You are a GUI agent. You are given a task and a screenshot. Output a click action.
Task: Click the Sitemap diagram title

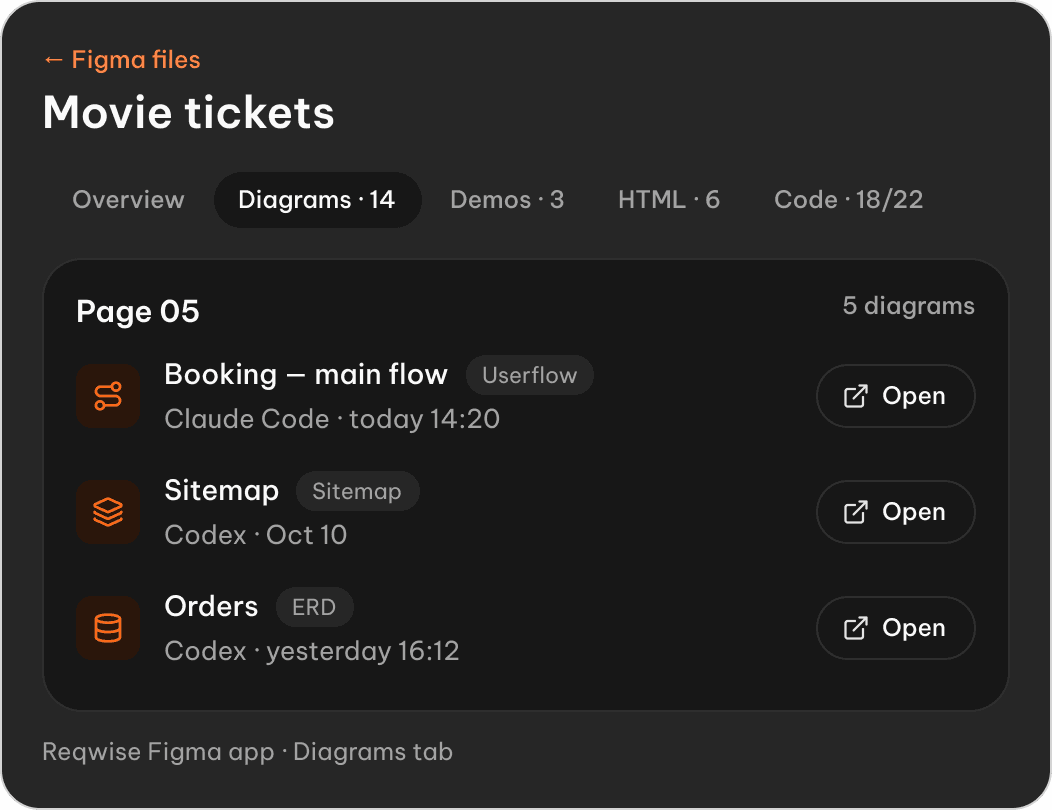[221, 491]
